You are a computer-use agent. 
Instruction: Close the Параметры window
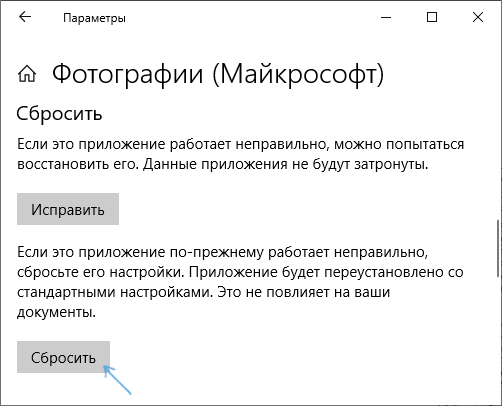[x=478, y=17]
